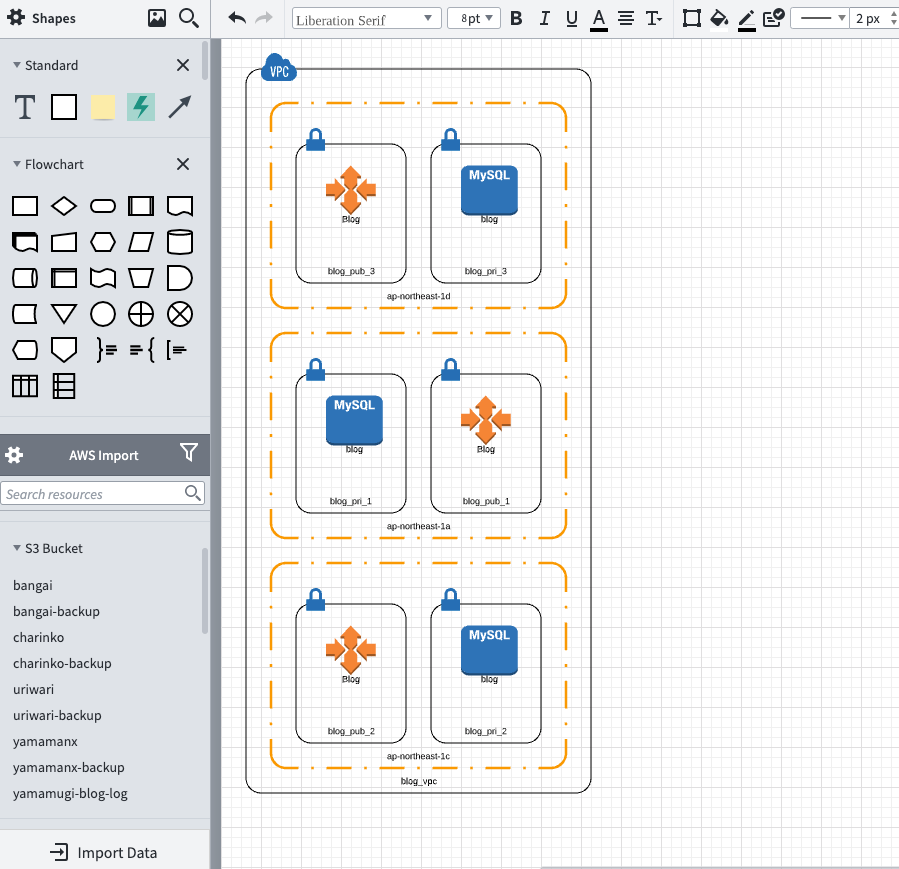Select the yamamugi-blog-log bucket

tap(70, 793)
